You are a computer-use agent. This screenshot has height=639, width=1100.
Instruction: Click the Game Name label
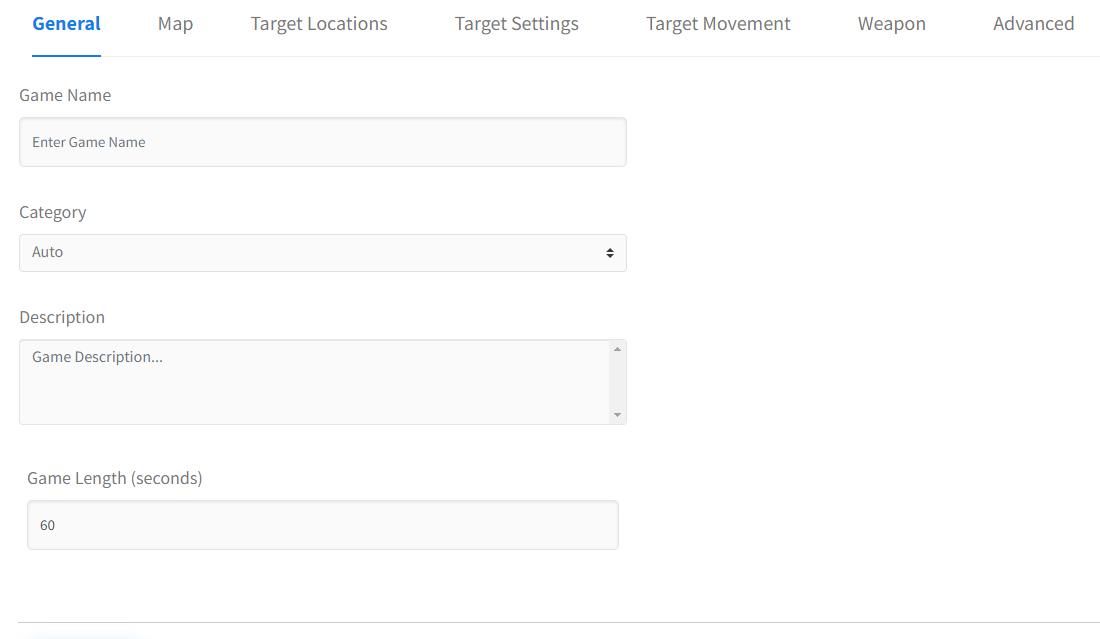[x=65, y=96]
